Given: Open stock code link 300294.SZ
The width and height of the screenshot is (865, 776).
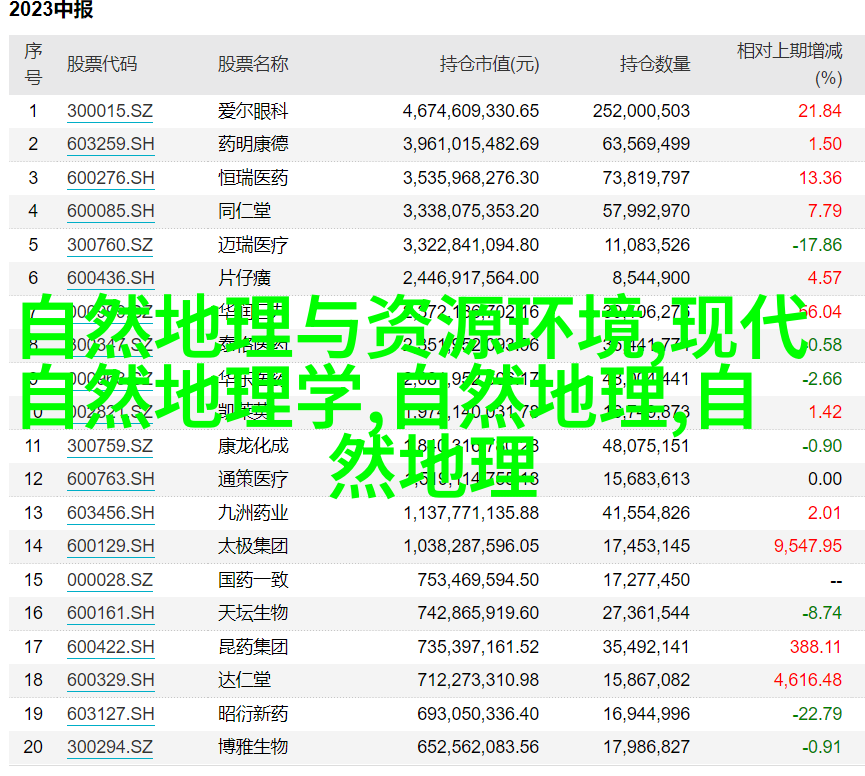Looking at the screenshot, I should pos(110,747).
